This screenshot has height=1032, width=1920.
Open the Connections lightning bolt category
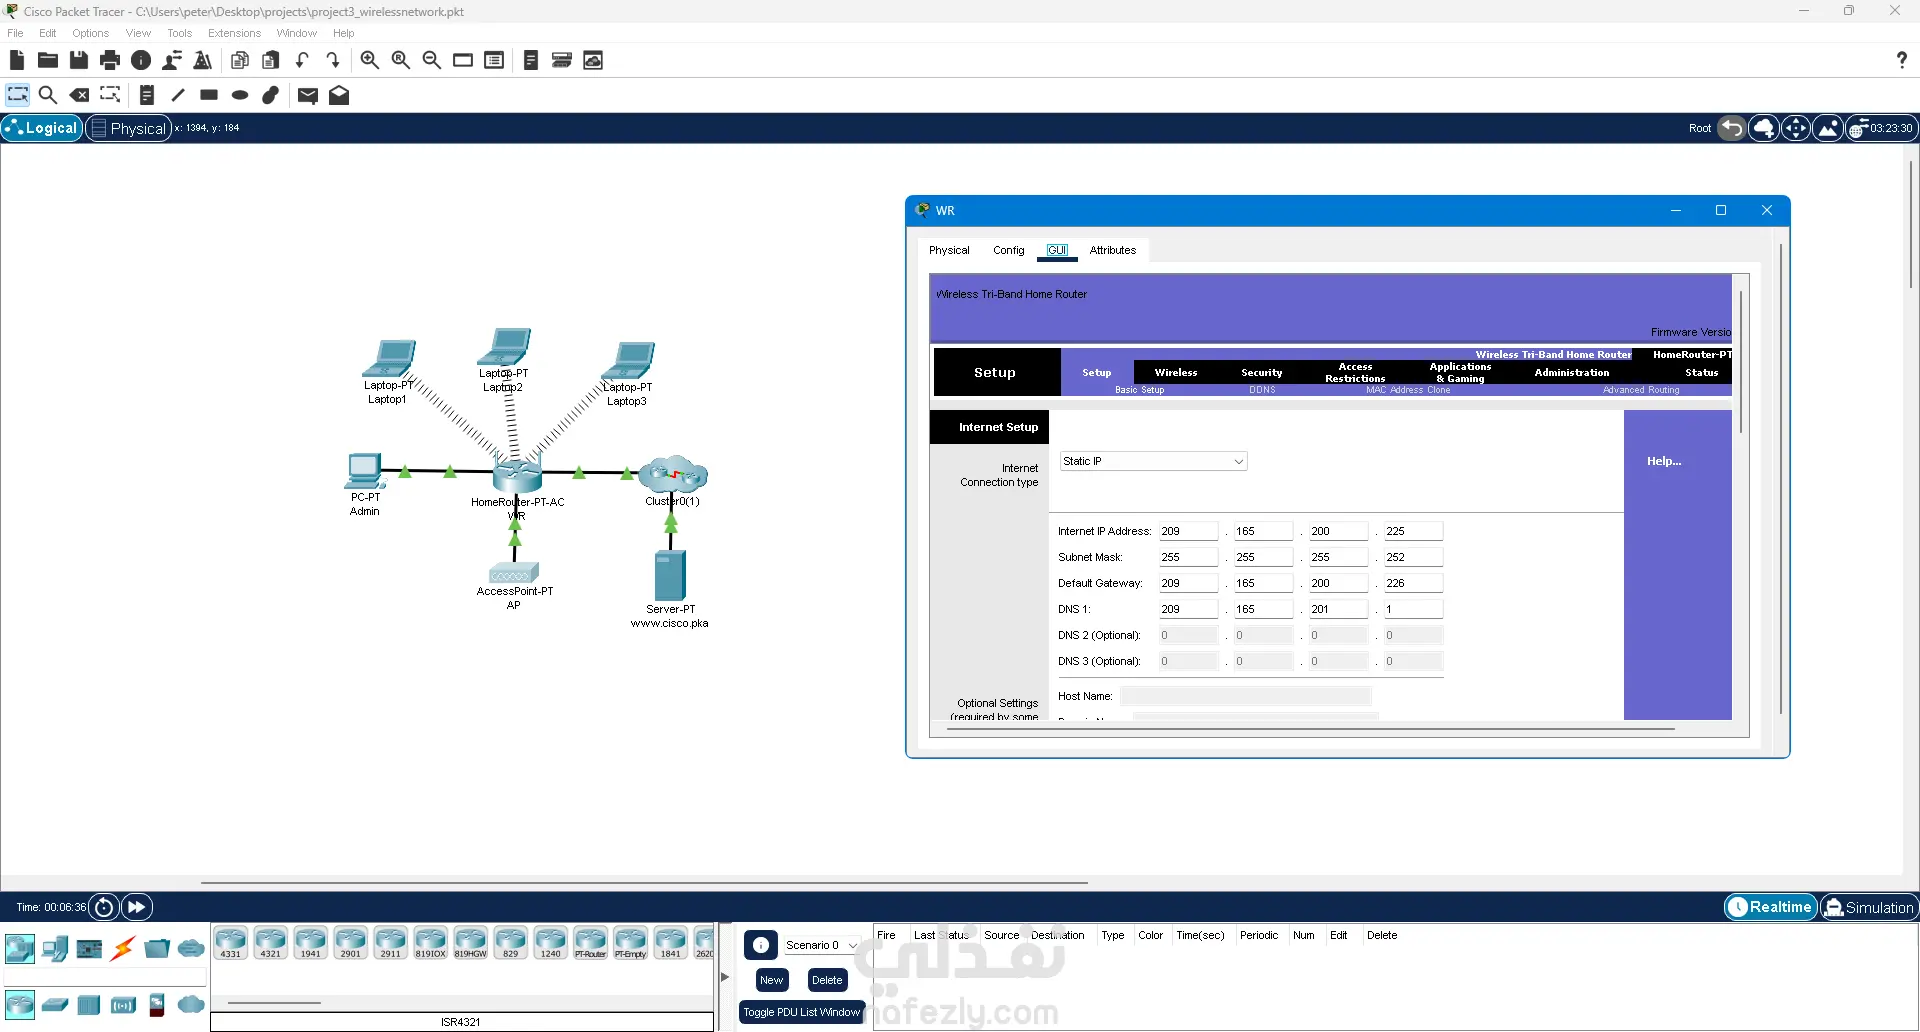tap(123, 948)
